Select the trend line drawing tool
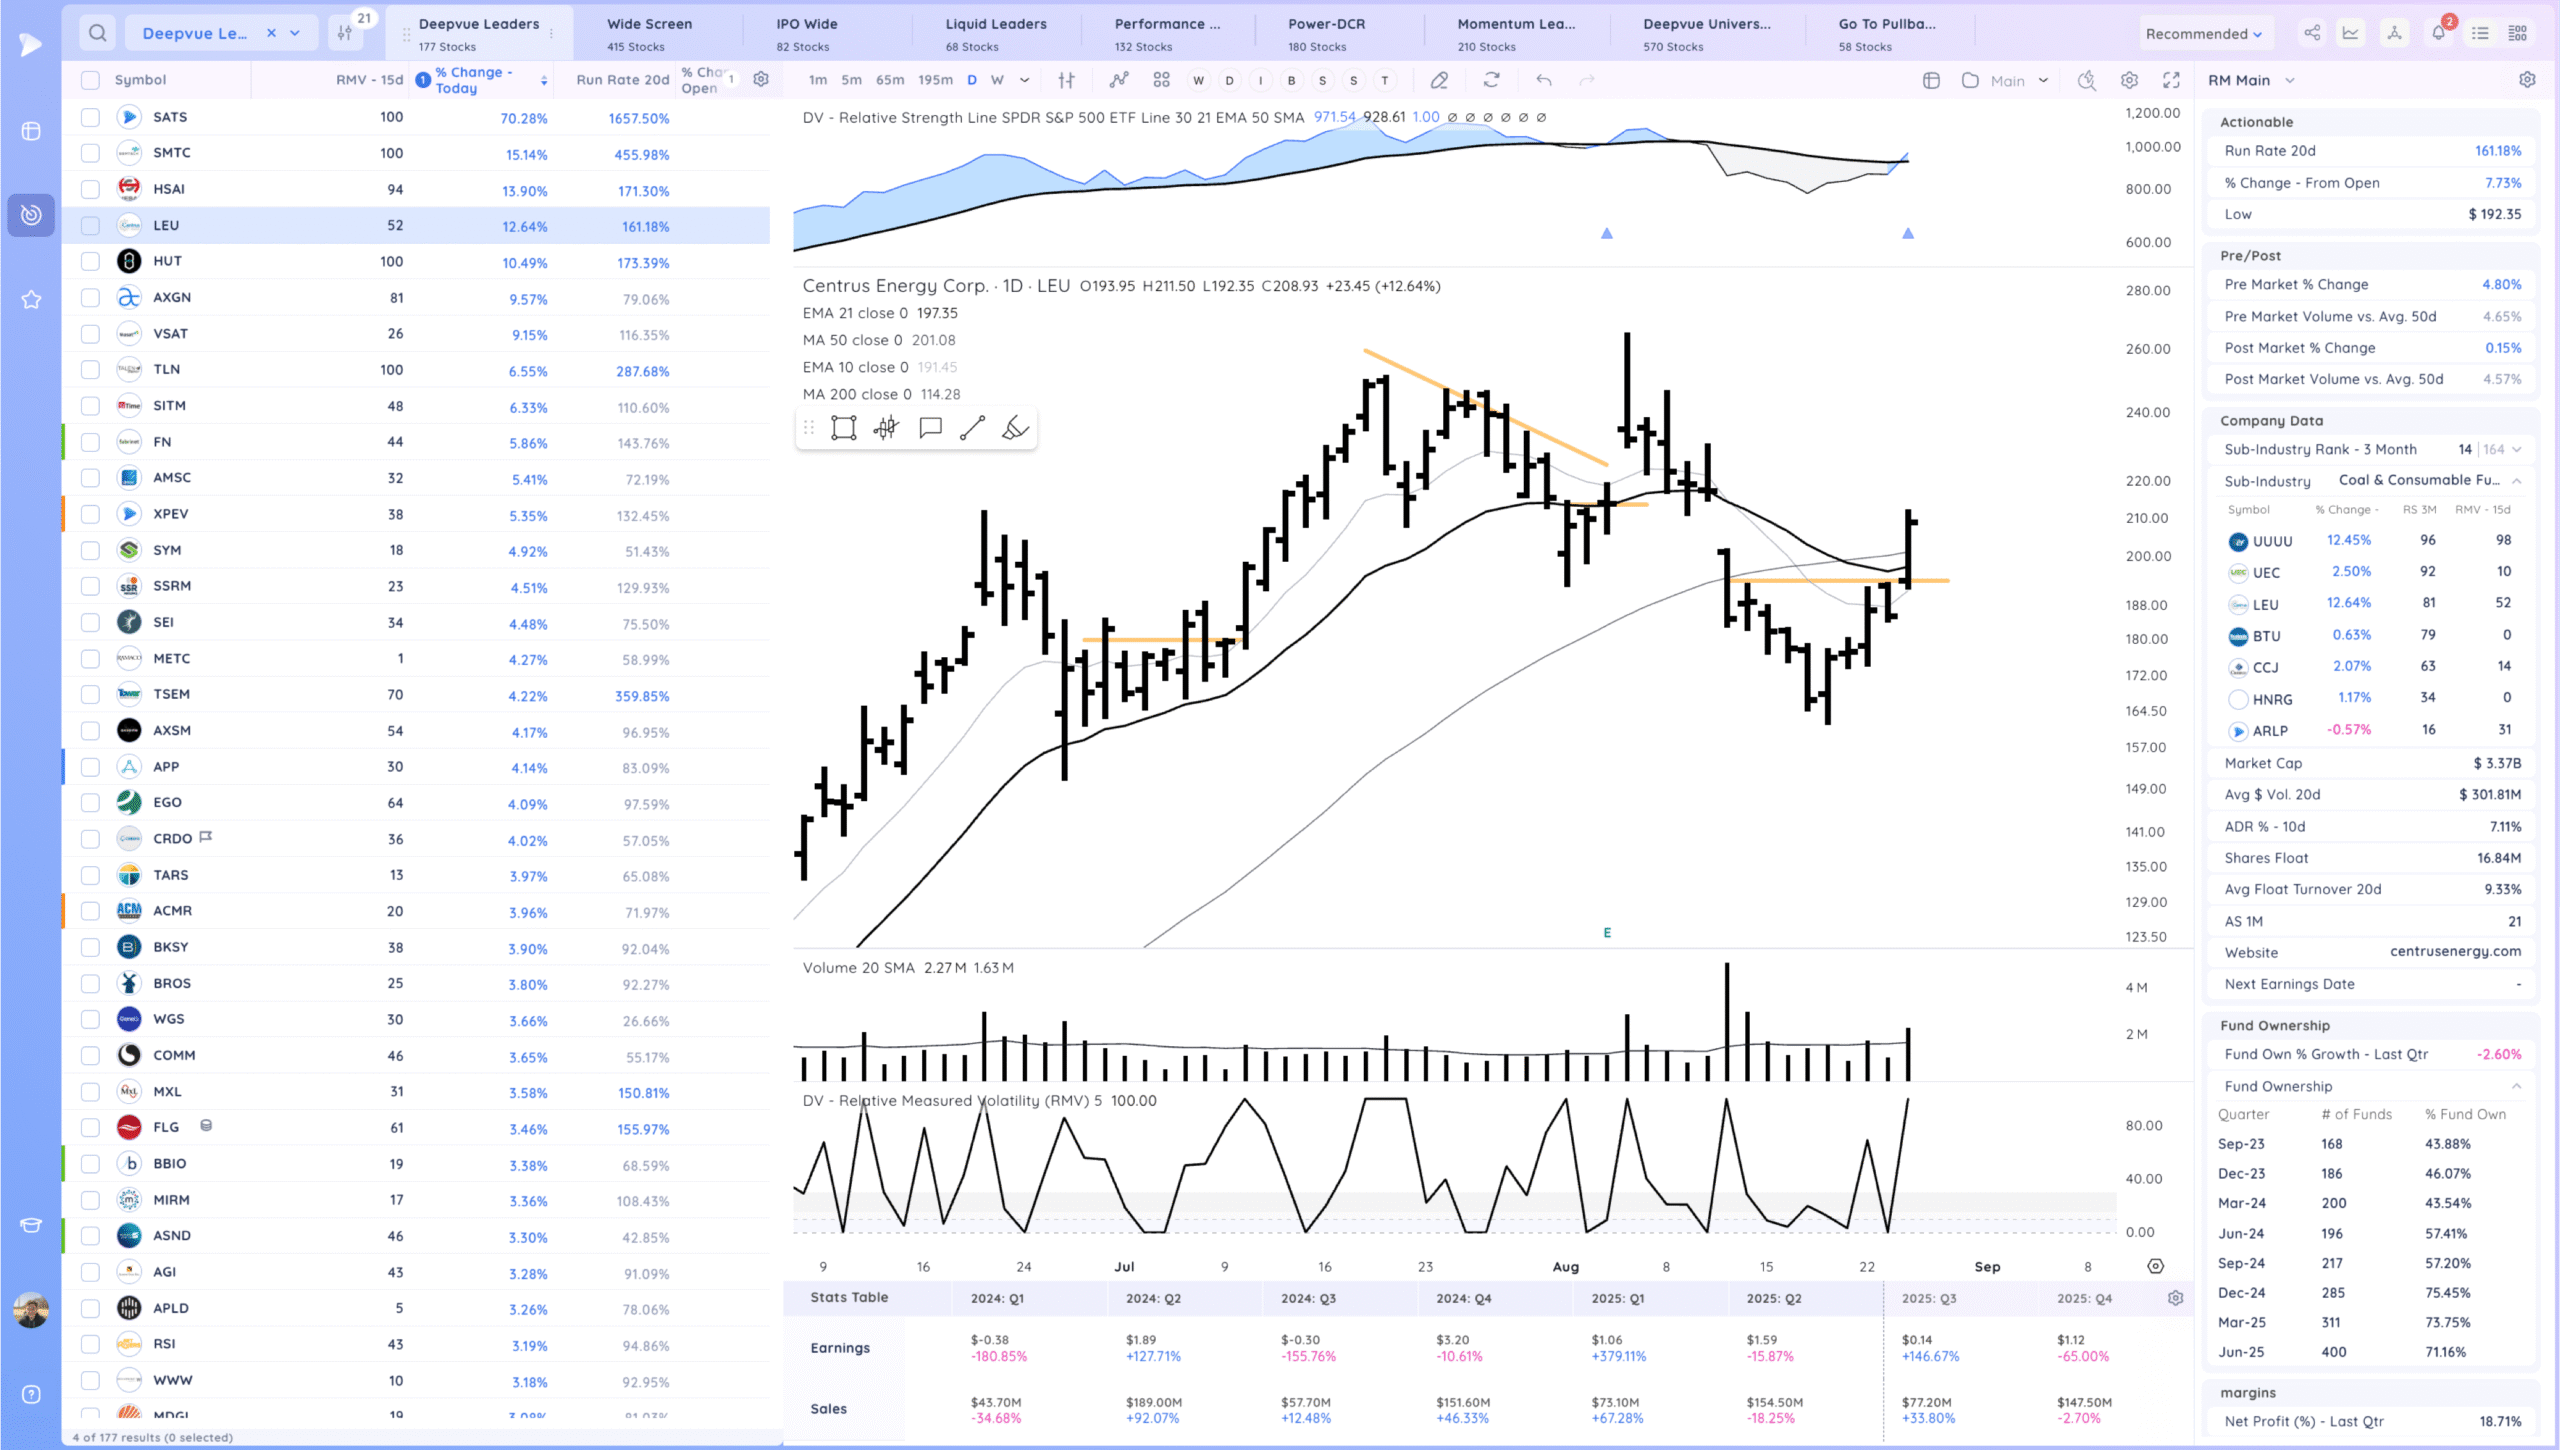This screenshot has width=2560, height=1450. (x=972, y=428)
